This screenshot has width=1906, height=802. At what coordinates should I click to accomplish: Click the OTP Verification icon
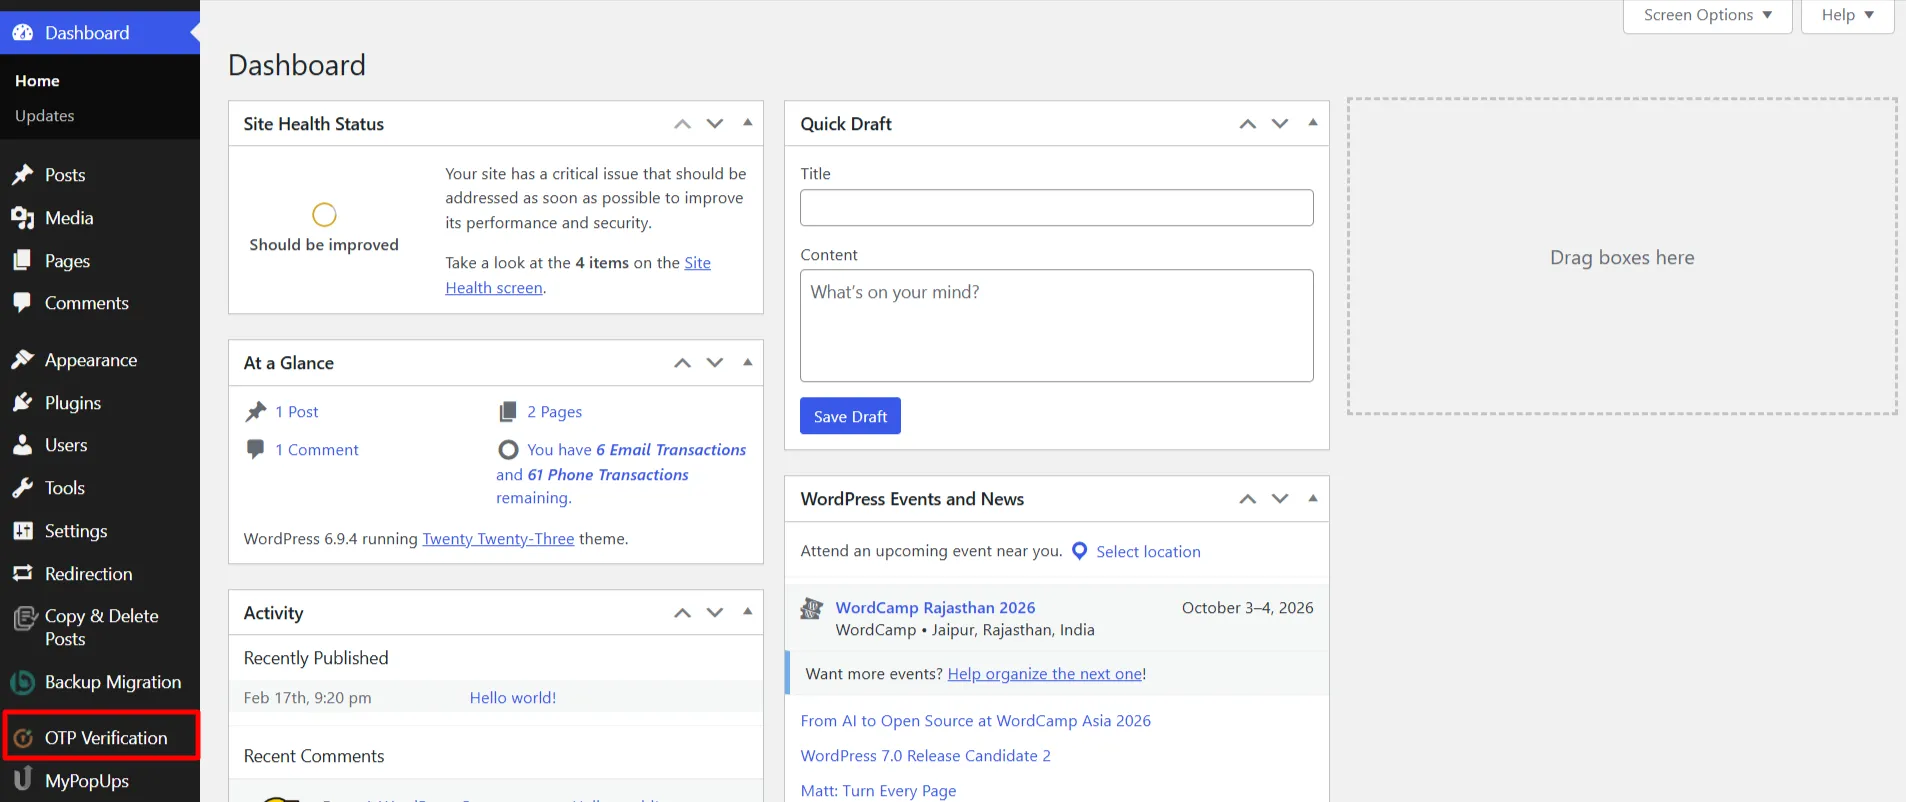(x=23, y=738)
